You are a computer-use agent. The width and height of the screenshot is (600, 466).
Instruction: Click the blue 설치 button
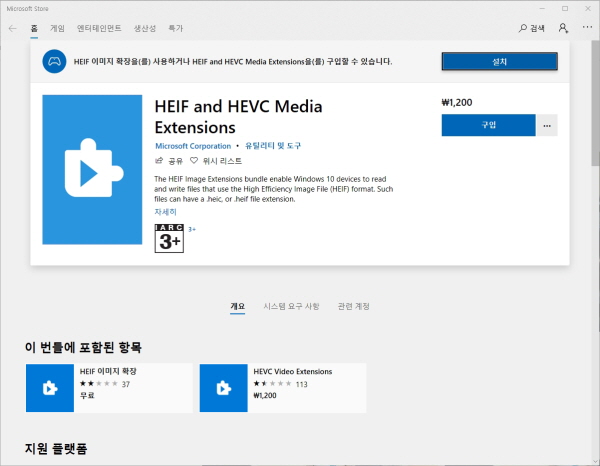coord(499,61)
